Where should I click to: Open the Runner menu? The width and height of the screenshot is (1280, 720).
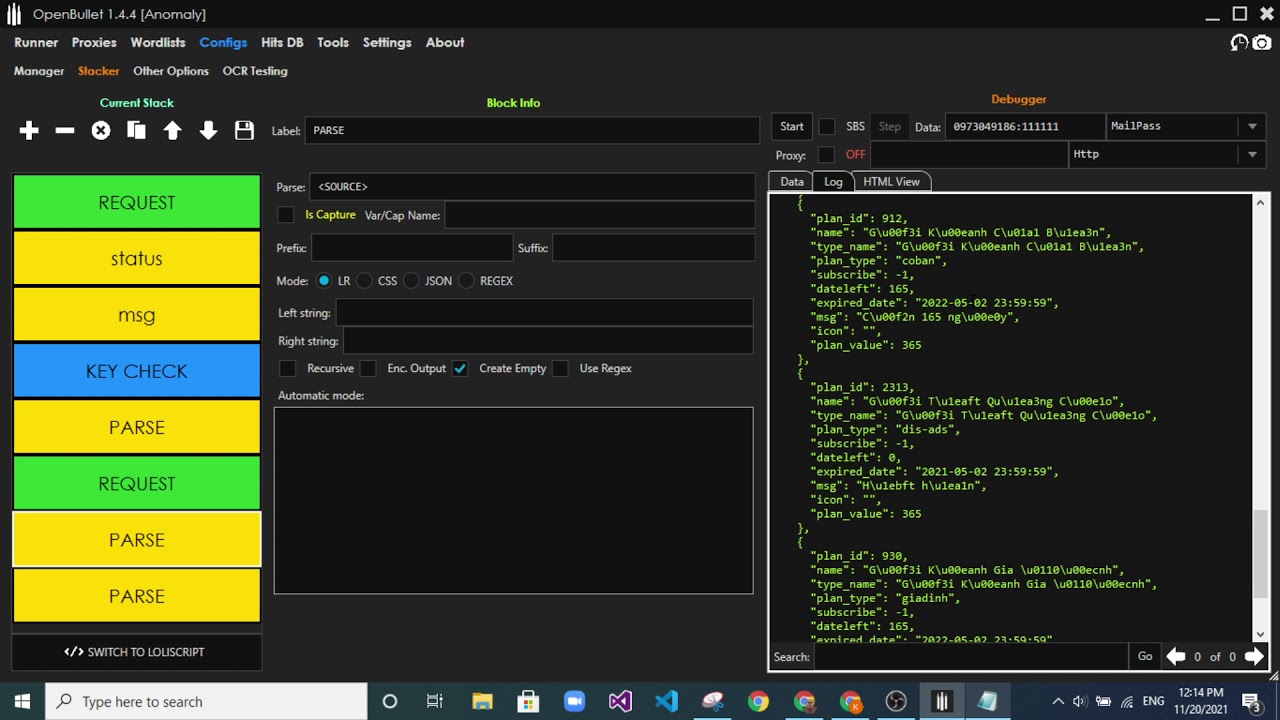click(x=36, y=42)
